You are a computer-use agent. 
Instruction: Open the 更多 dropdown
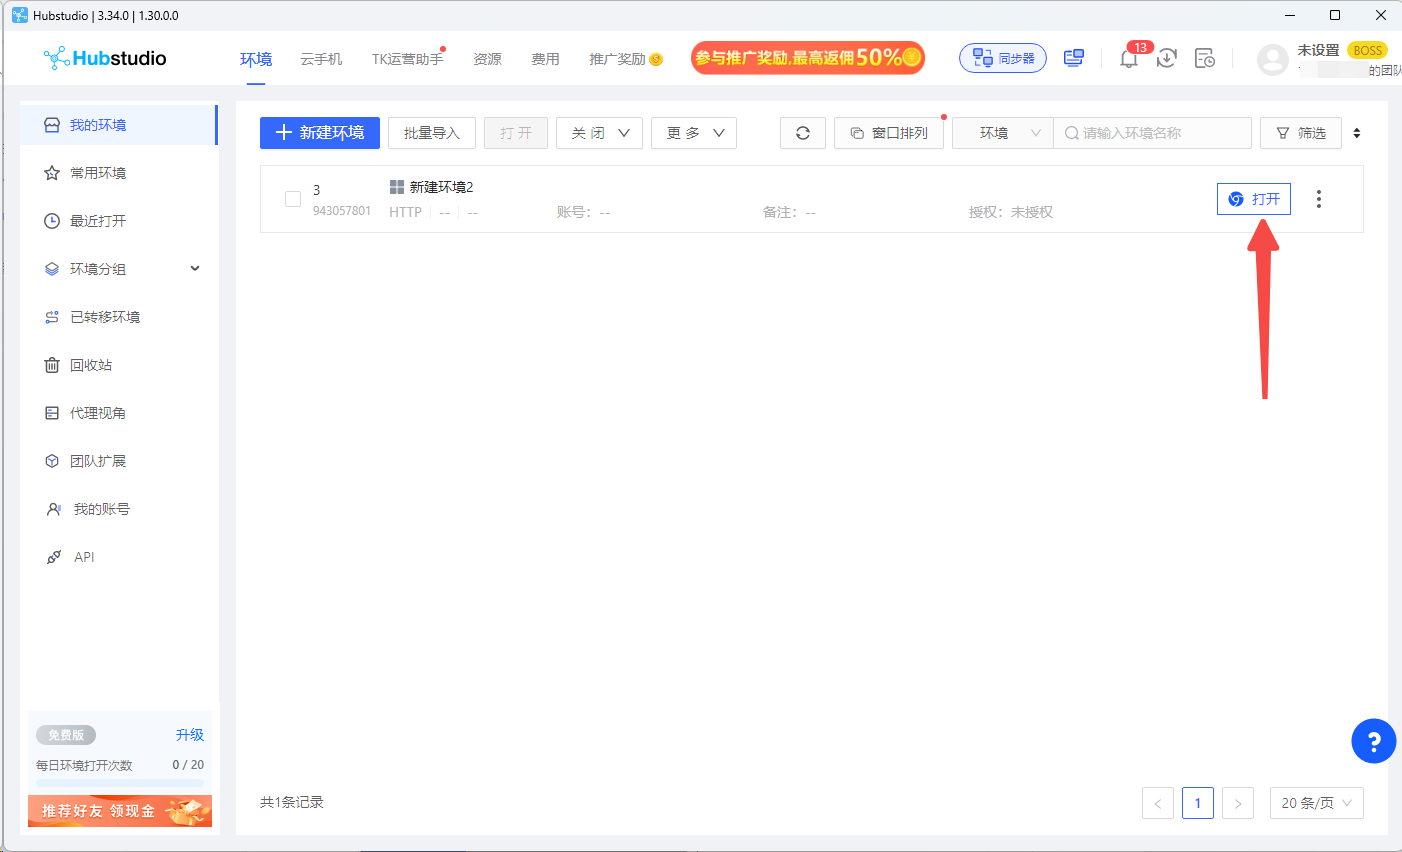point(694,133)
